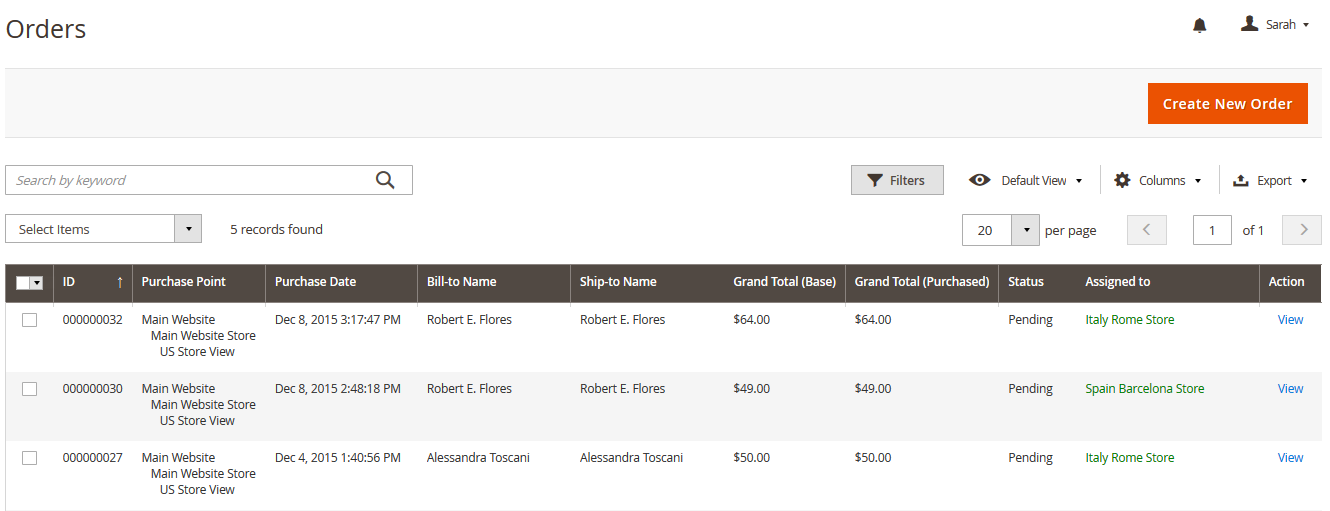Sort by Status column header
Image resolution: width=1330 pixels, height=511 pixels.
point(1026,282)
